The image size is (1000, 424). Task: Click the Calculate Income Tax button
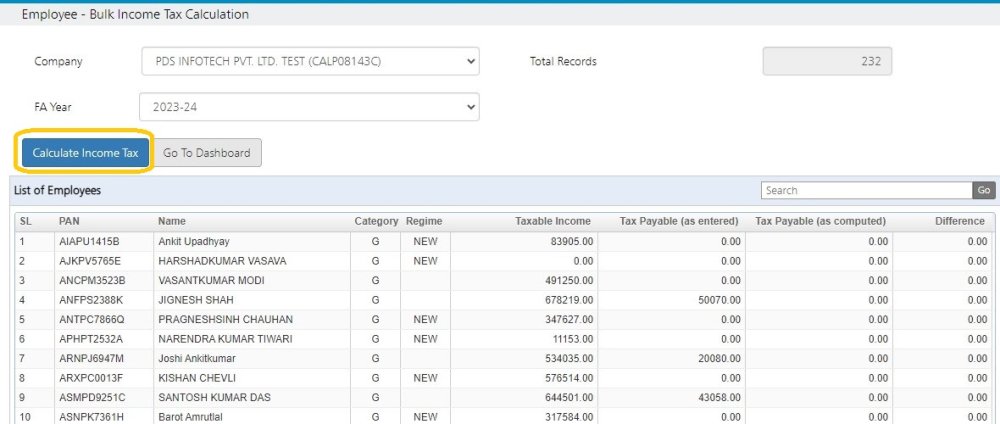[85, 153]
